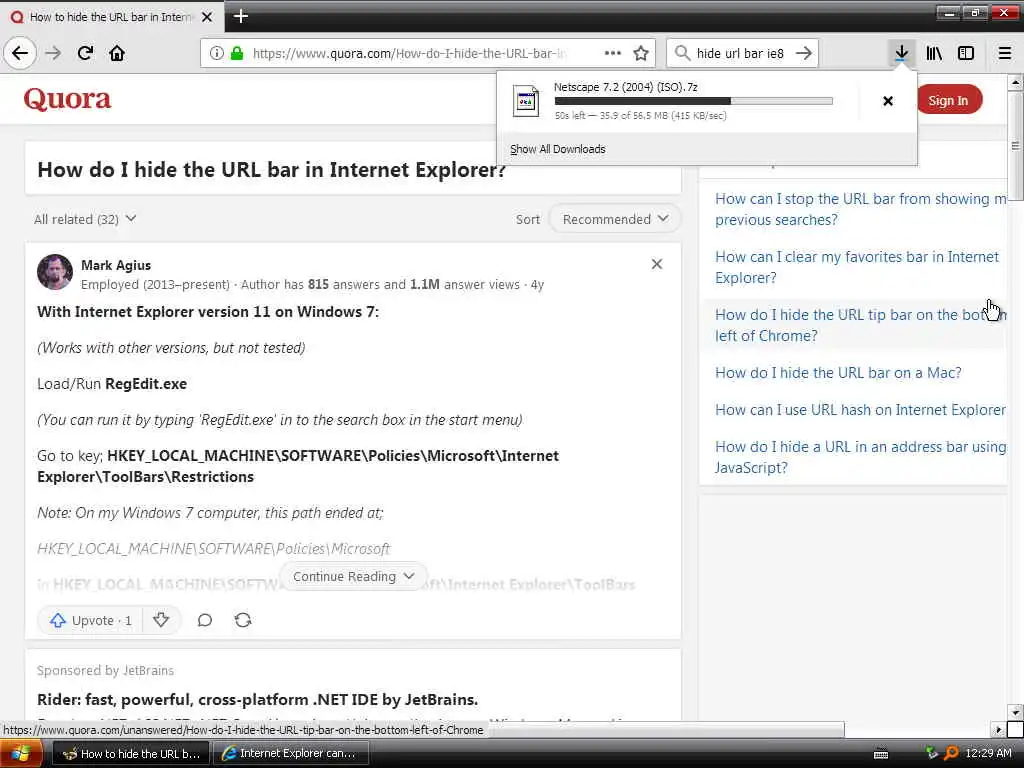Show All Downloads
The height and width of the screenshot is (768, 1024).
558,149
